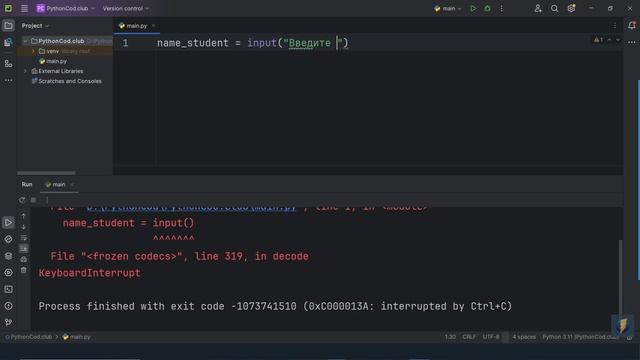Close the main.py editor tab
Viewport: 640px width, 360px height.
coord(153,26)
